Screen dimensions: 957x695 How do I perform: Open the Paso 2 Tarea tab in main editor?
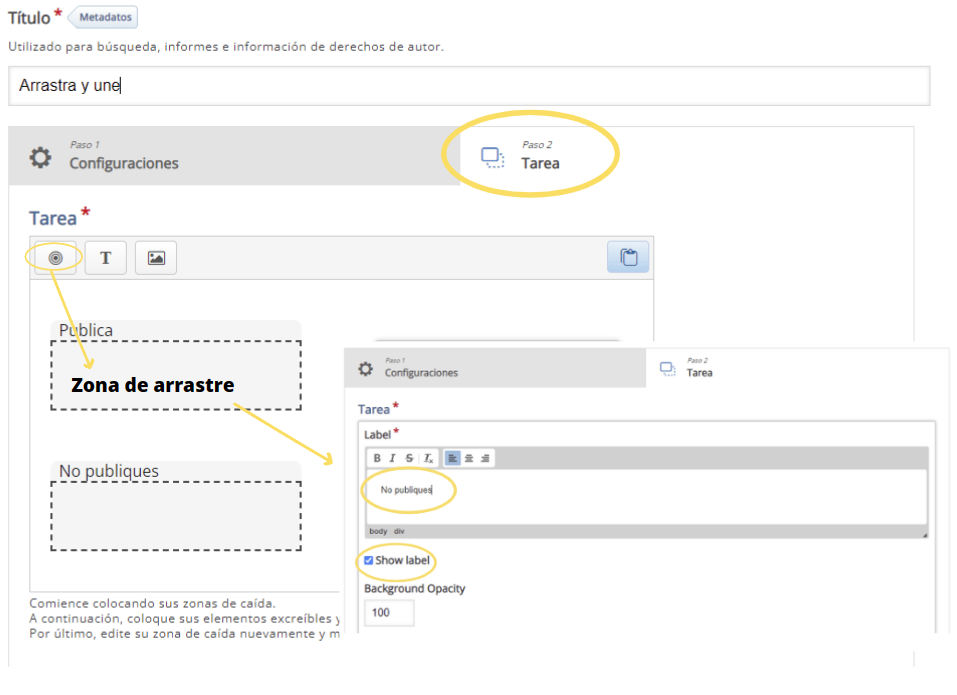point(687,156)
